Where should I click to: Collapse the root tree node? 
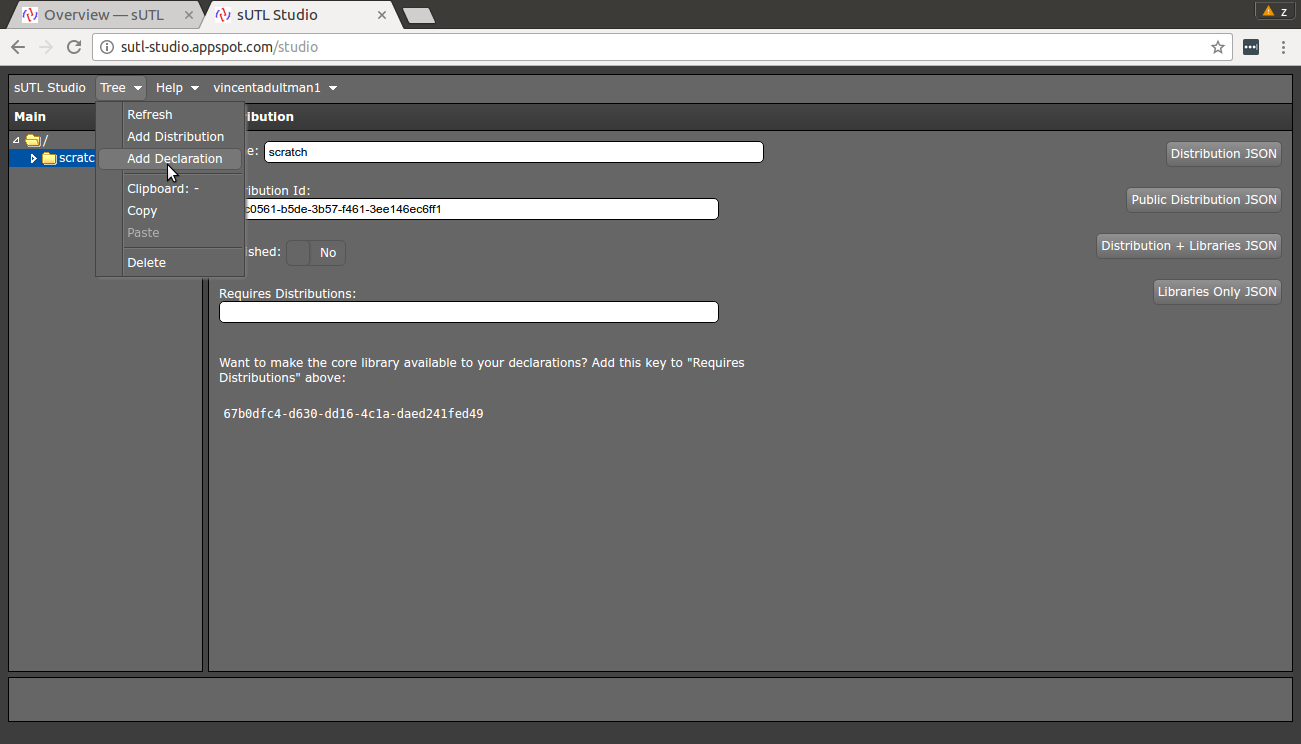point(16,140)
